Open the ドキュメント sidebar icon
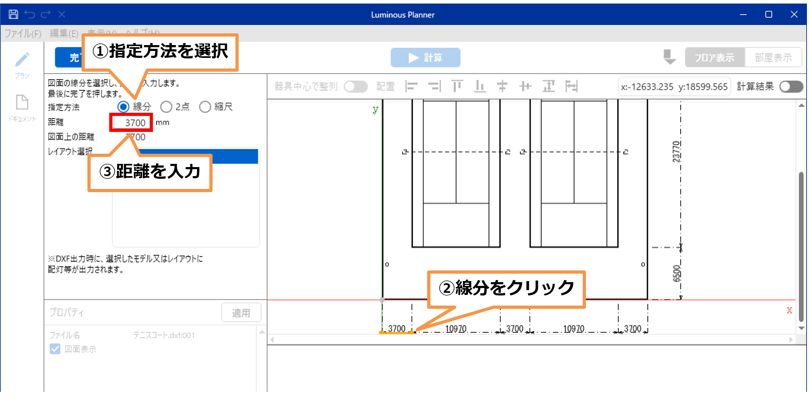Screen dimensions: 809x401 22,106
